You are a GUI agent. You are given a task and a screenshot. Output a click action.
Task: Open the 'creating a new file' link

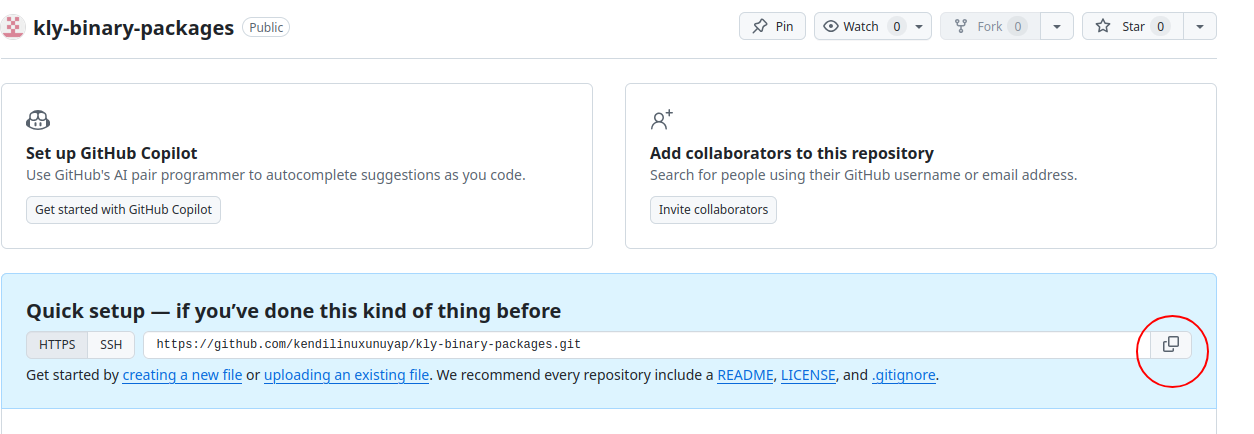tap(182, 376)
